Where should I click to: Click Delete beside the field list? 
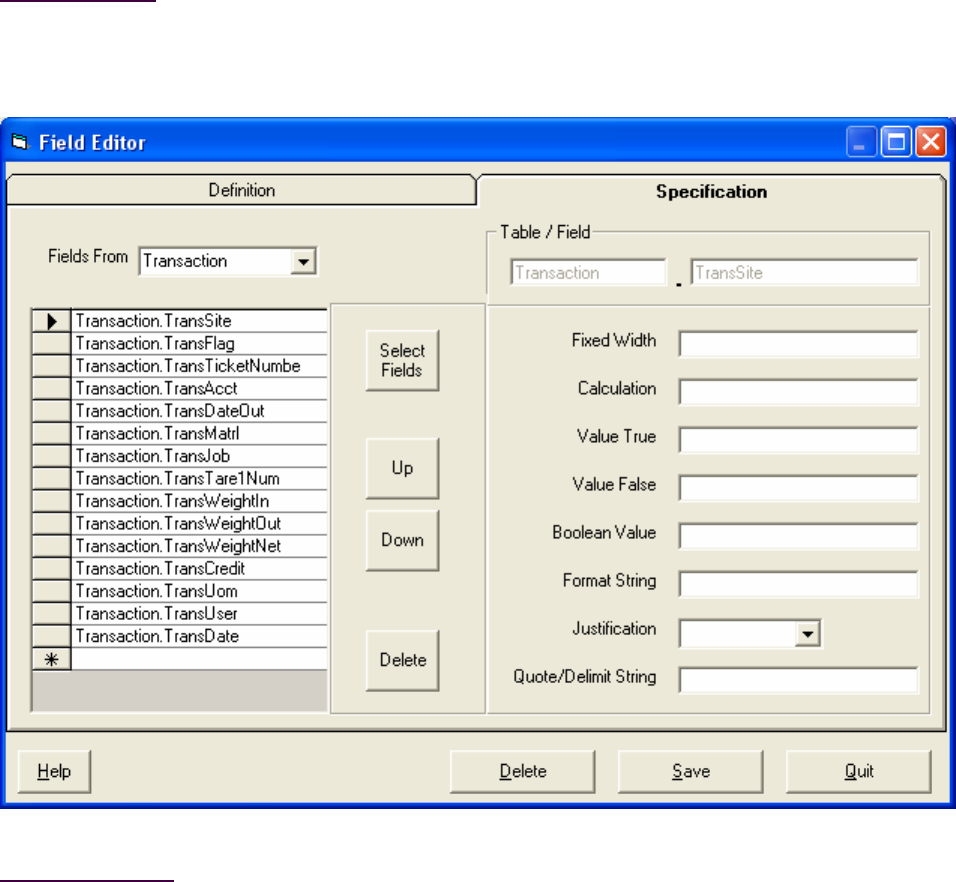(x=402, y=660)
